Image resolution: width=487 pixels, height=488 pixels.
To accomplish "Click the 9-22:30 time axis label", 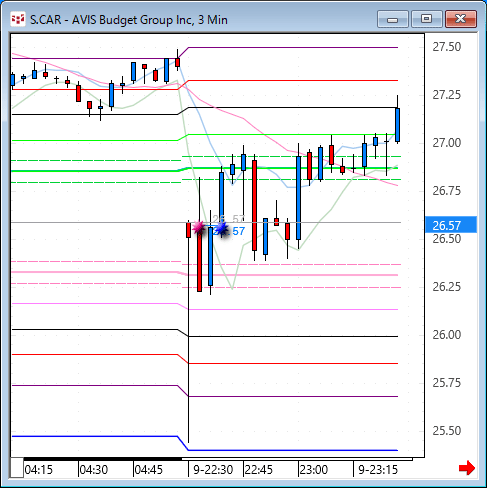I will pyautogui.click(x=213, y=470).
